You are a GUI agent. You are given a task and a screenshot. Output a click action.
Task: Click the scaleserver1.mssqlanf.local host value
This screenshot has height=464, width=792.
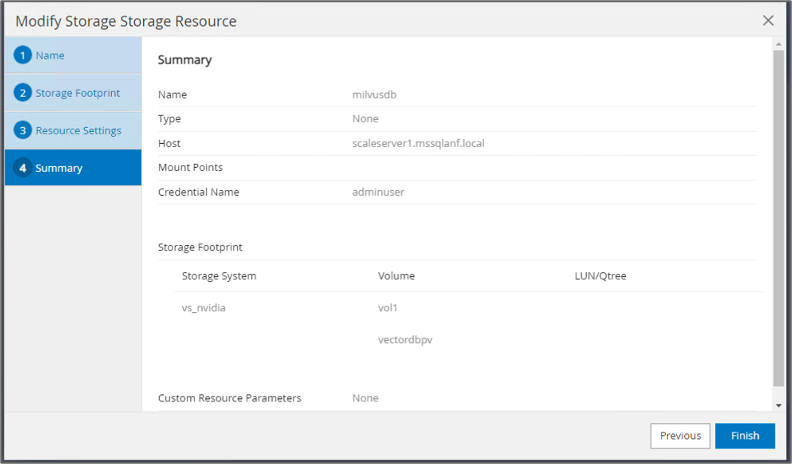coord(418,143)
